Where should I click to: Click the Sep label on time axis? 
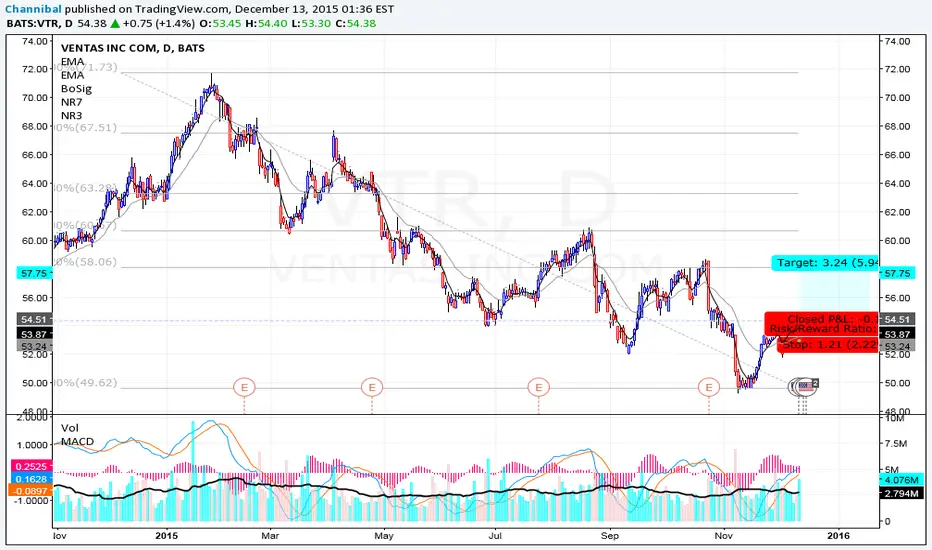[x=610, y=536]
